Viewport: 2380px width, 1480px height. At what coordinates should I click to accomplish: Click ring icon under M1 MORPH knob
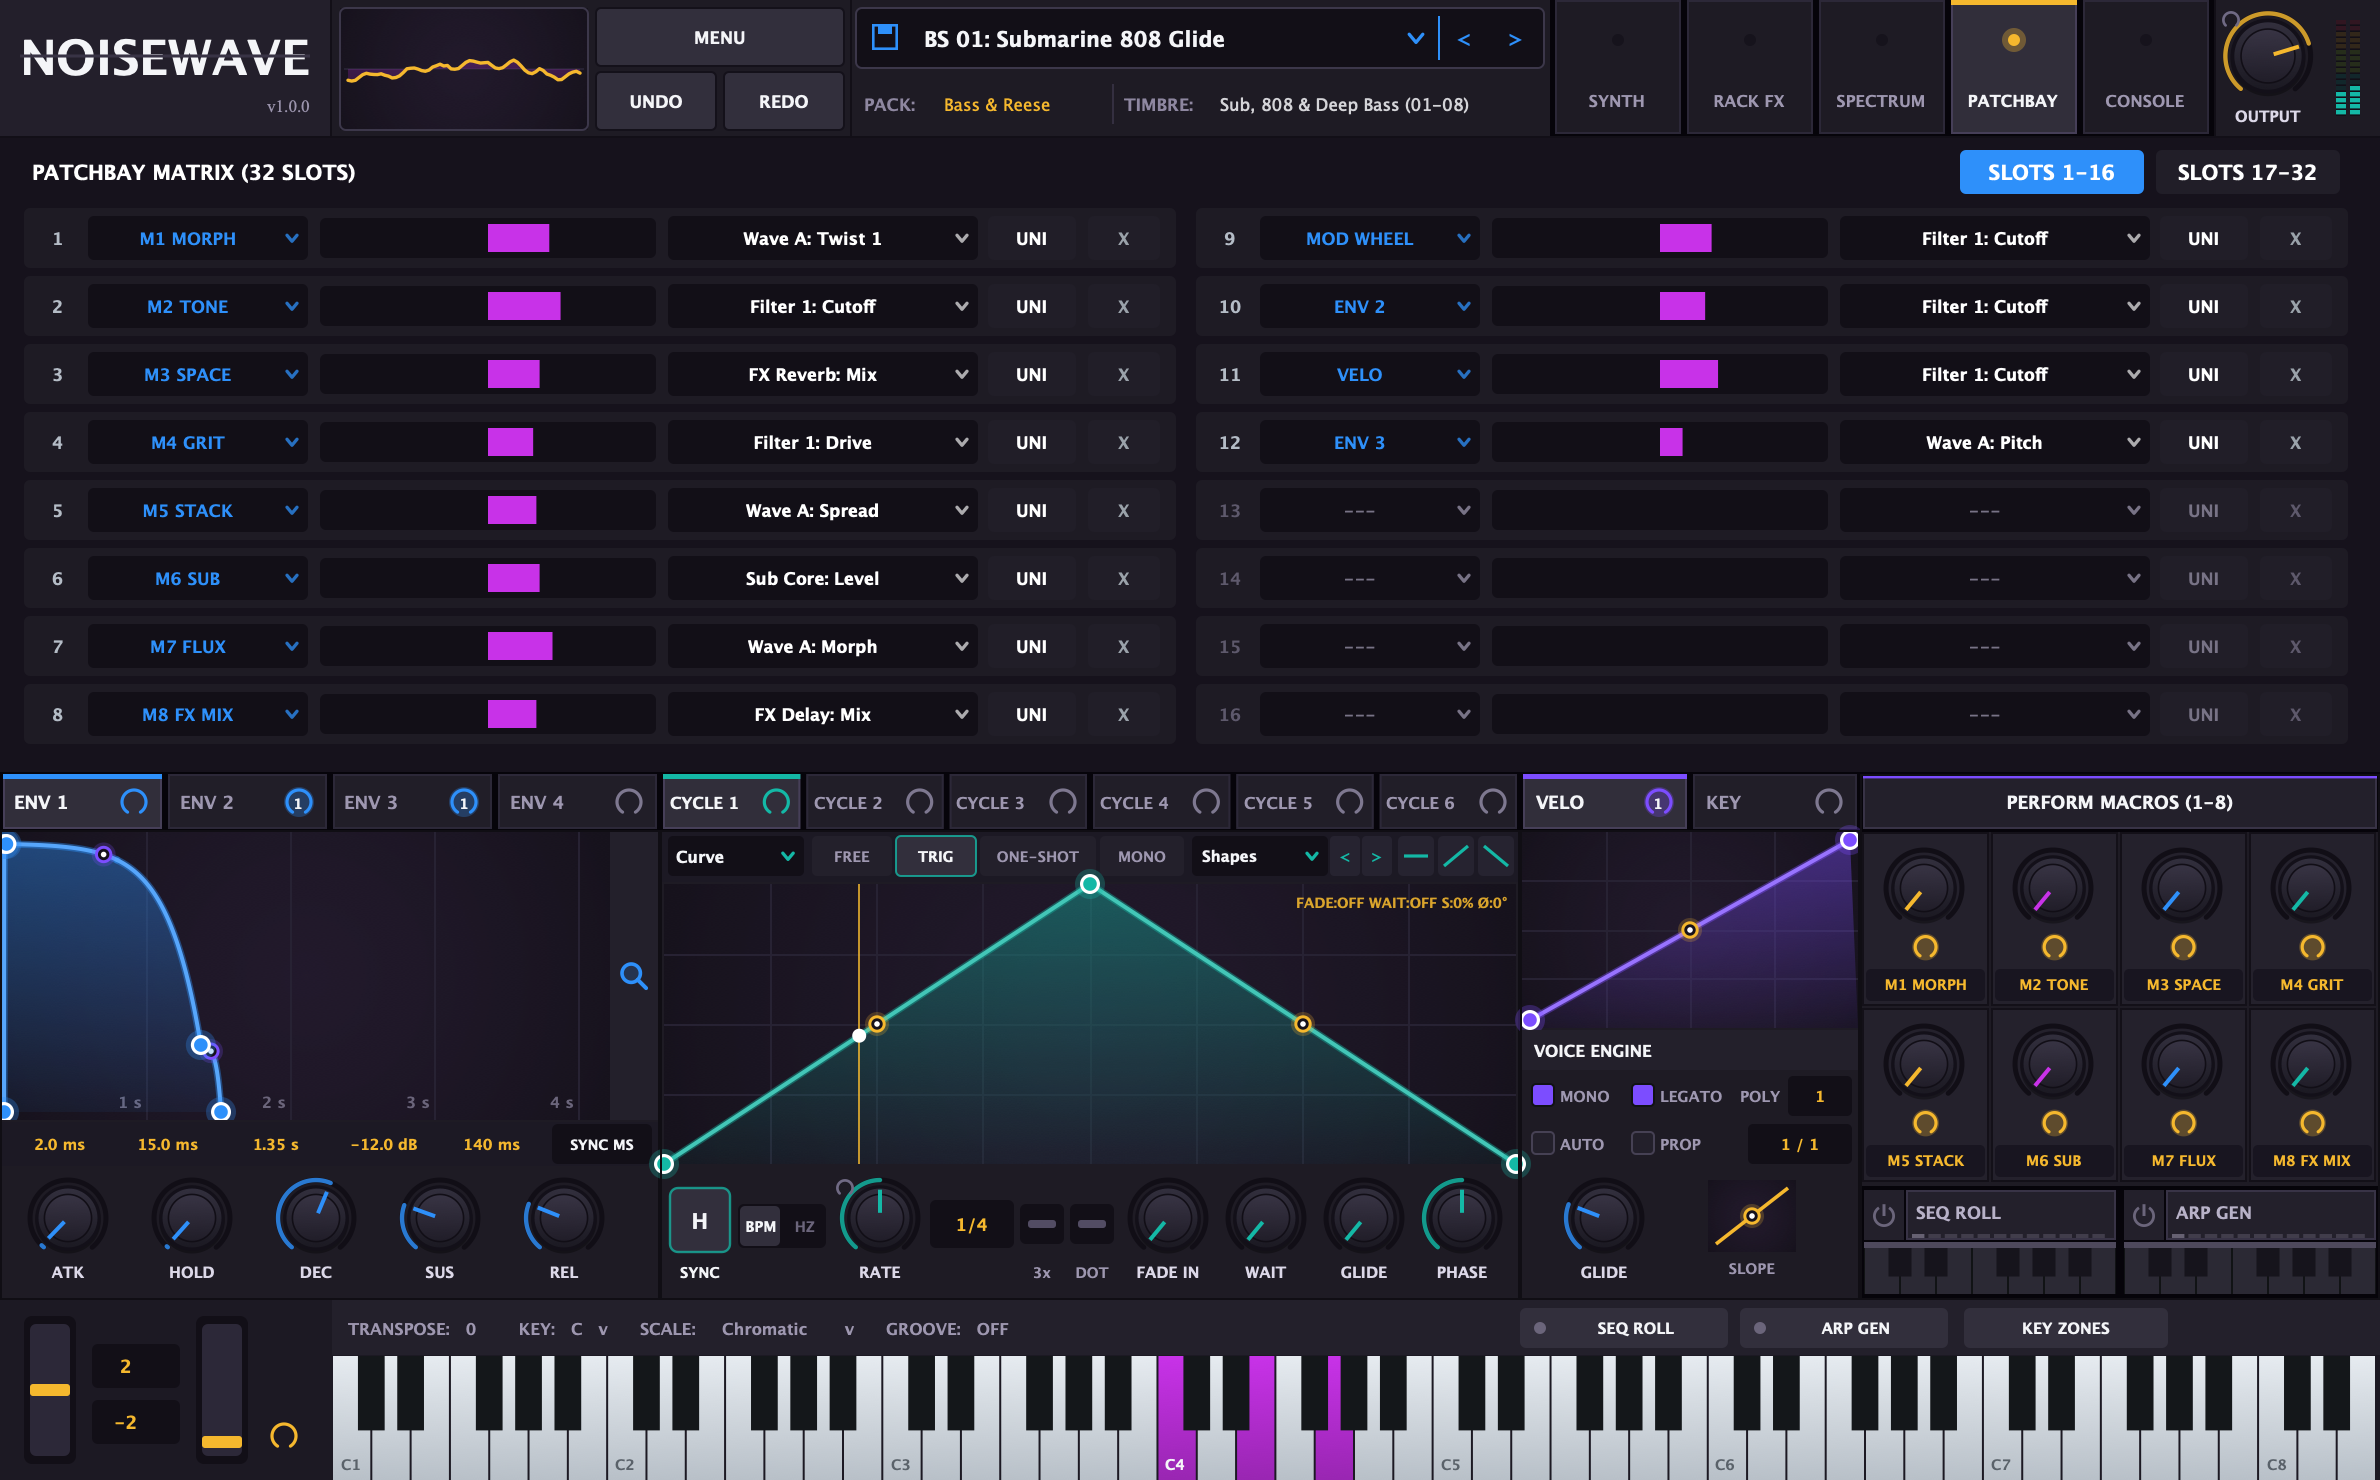tap(1925, 947)
